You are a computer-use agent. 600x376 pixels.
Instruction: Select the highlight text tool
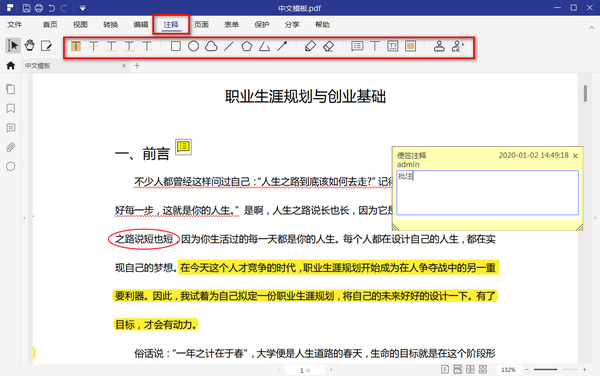[x=76, y=46]
